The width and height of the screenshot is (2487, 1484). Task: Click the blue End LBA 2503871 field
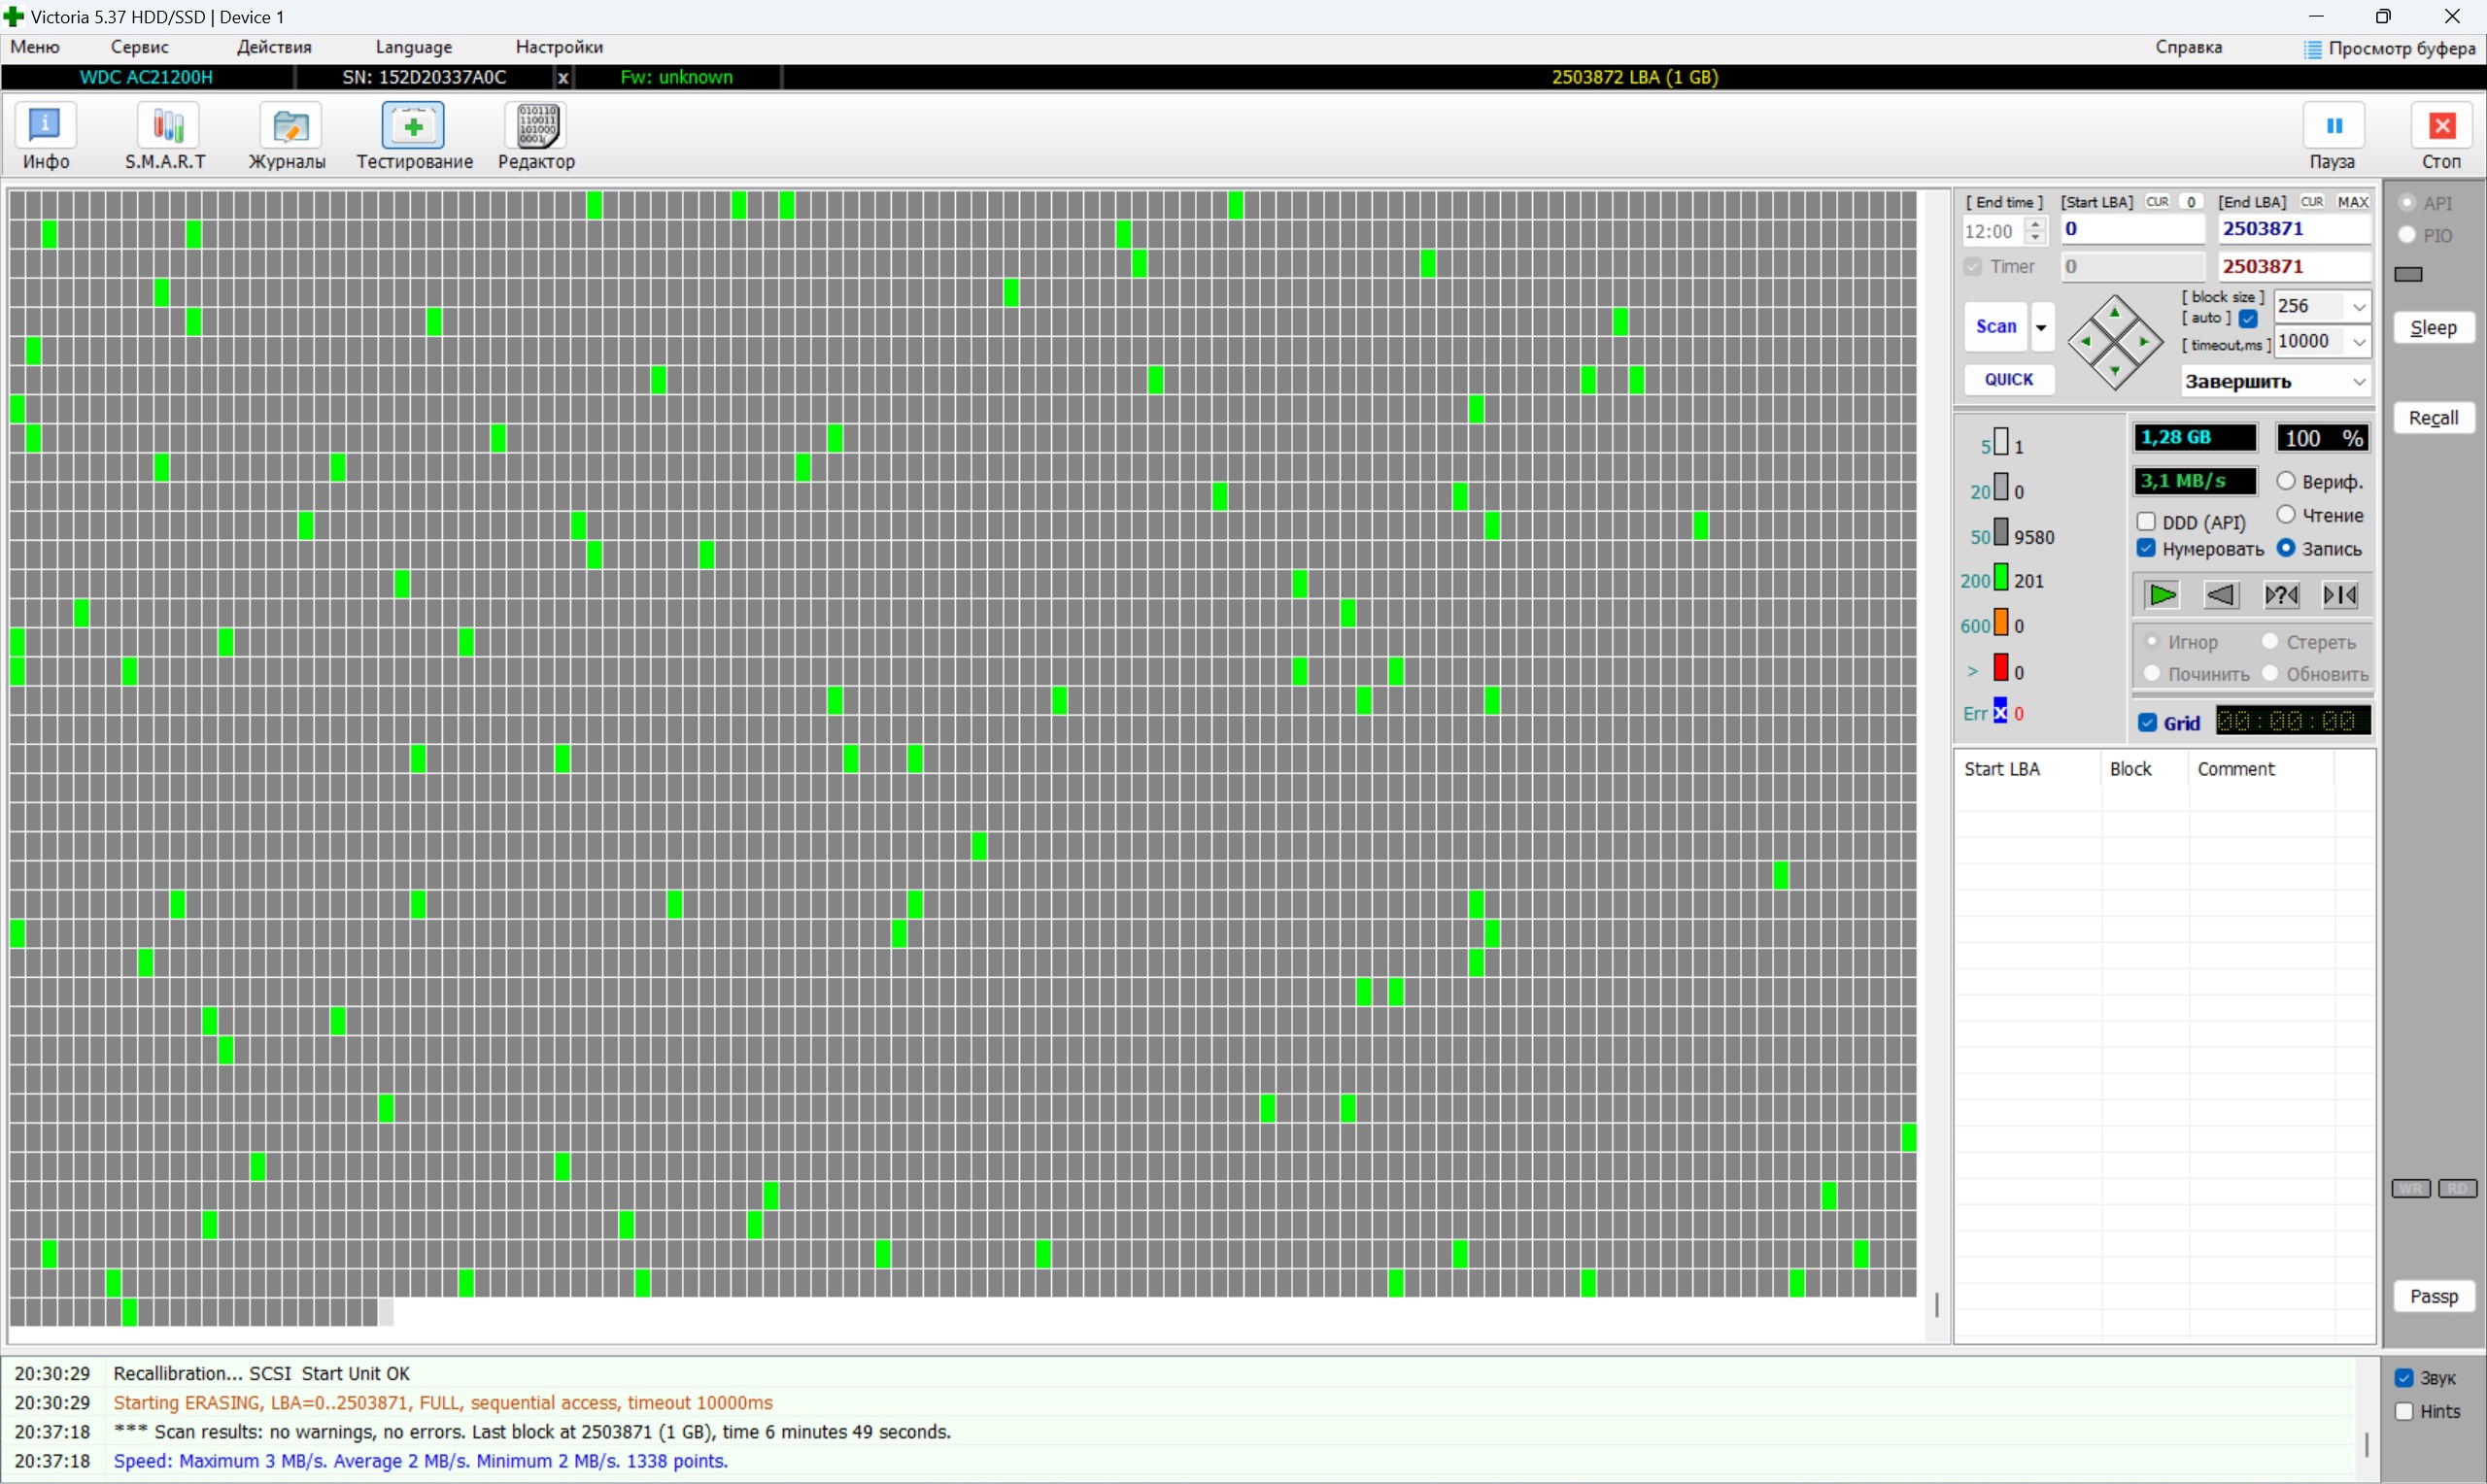pyautogui.click(x=2294, y=230)
